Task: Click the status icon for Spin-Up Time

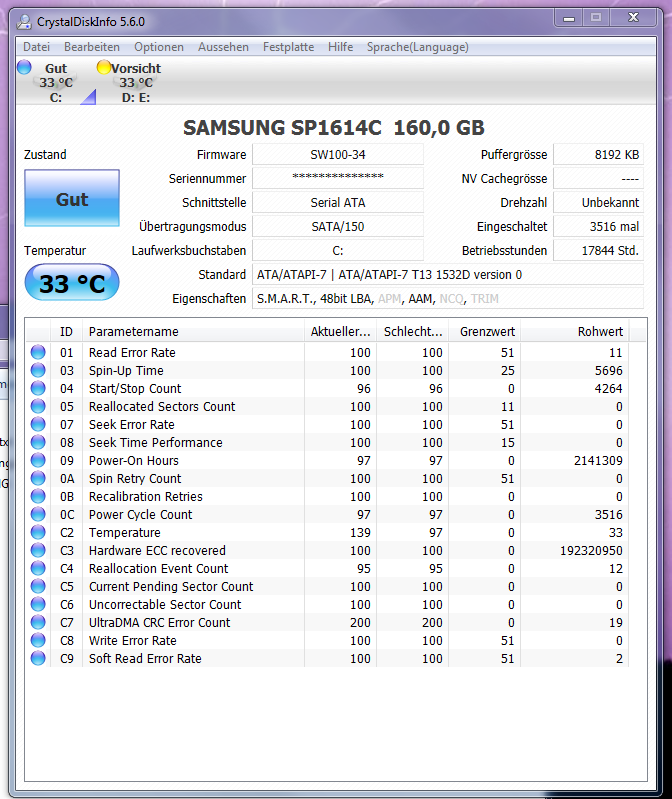Action: 38,370
